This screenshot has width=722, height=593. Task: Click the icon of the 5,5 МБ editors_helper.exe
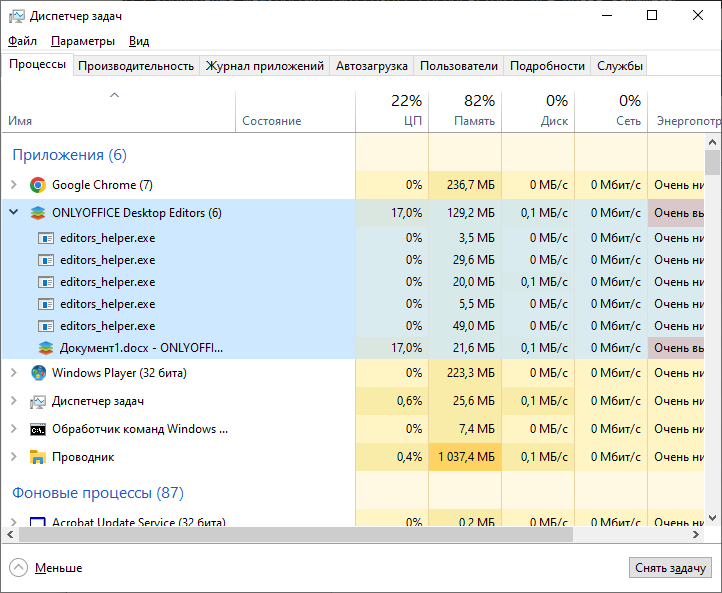point(46,304)
